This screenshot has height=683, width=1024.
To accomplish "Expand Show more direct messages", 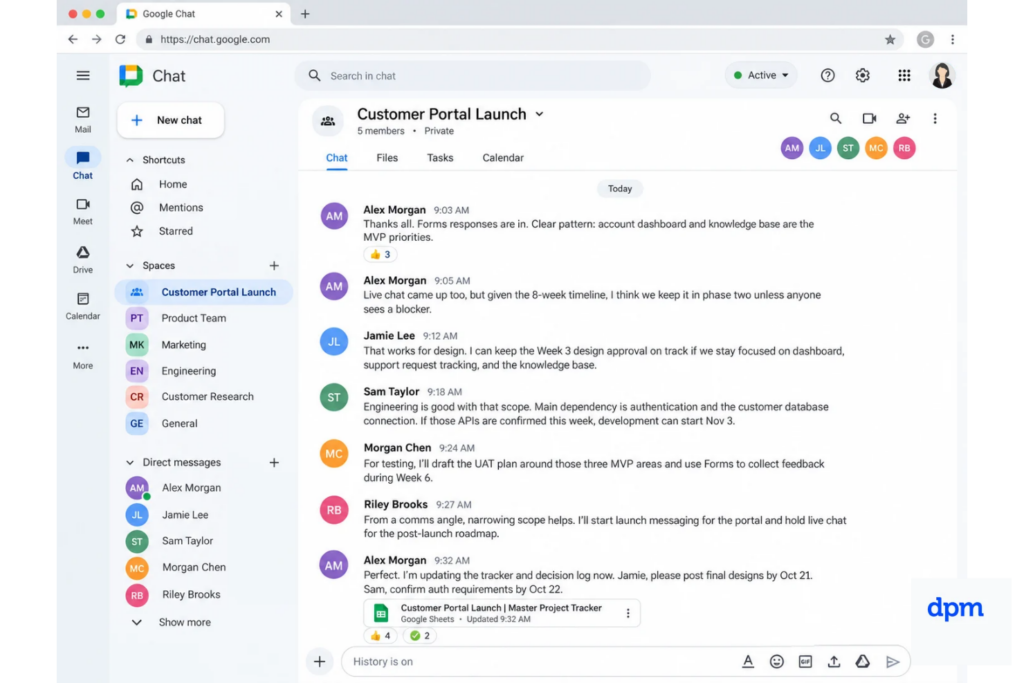I will (172, 622).
